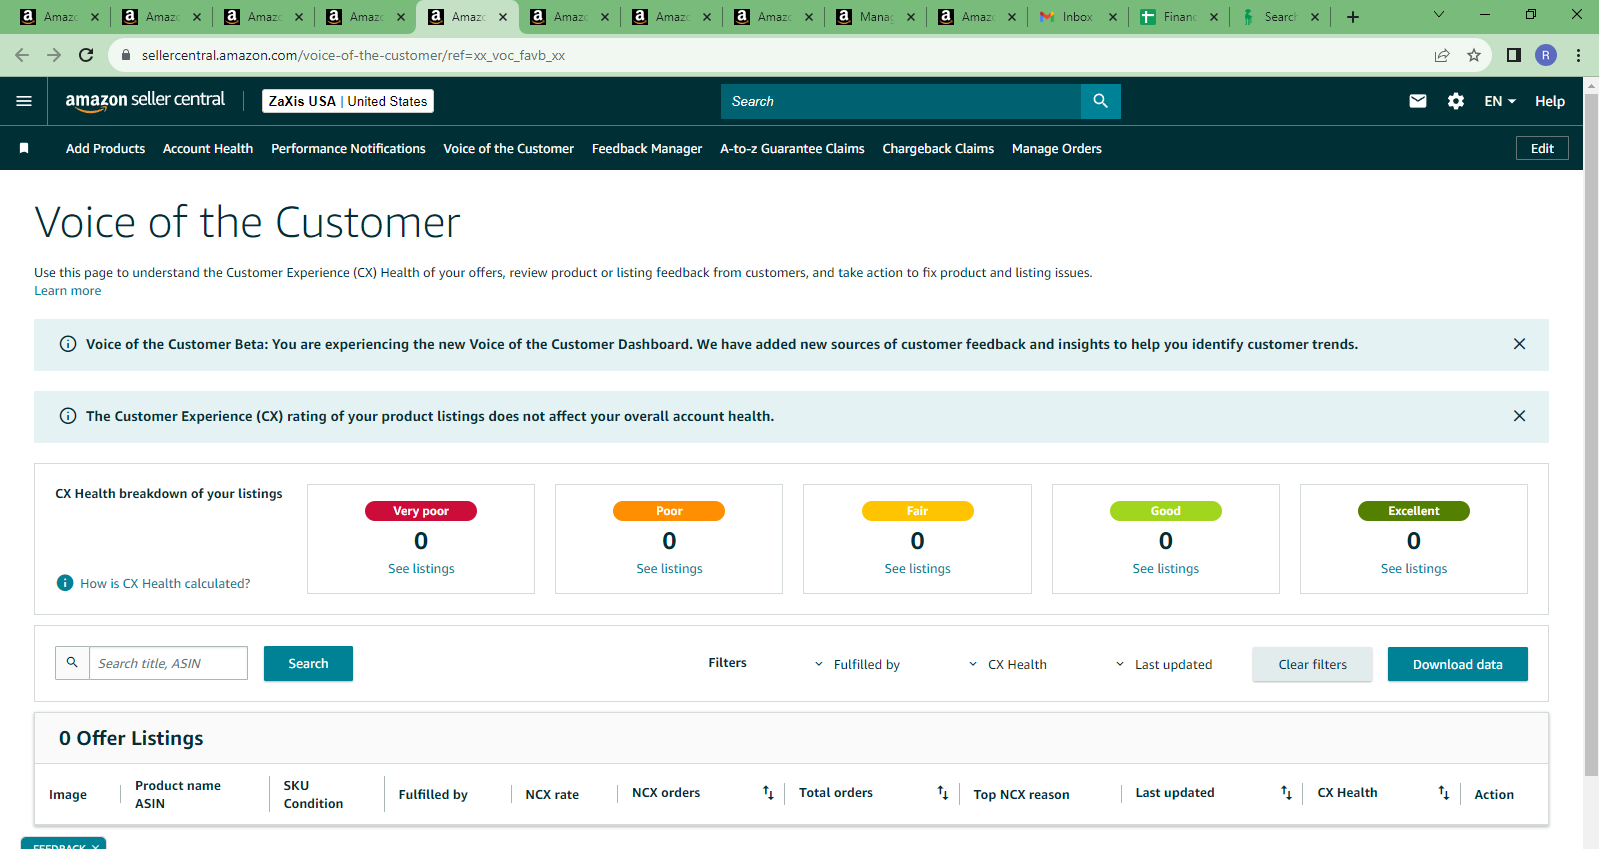The width and height of the screenshot is (1599, 849).
Task: Open the ZaXis USA marketplace selector
Action: coord(348,101)
